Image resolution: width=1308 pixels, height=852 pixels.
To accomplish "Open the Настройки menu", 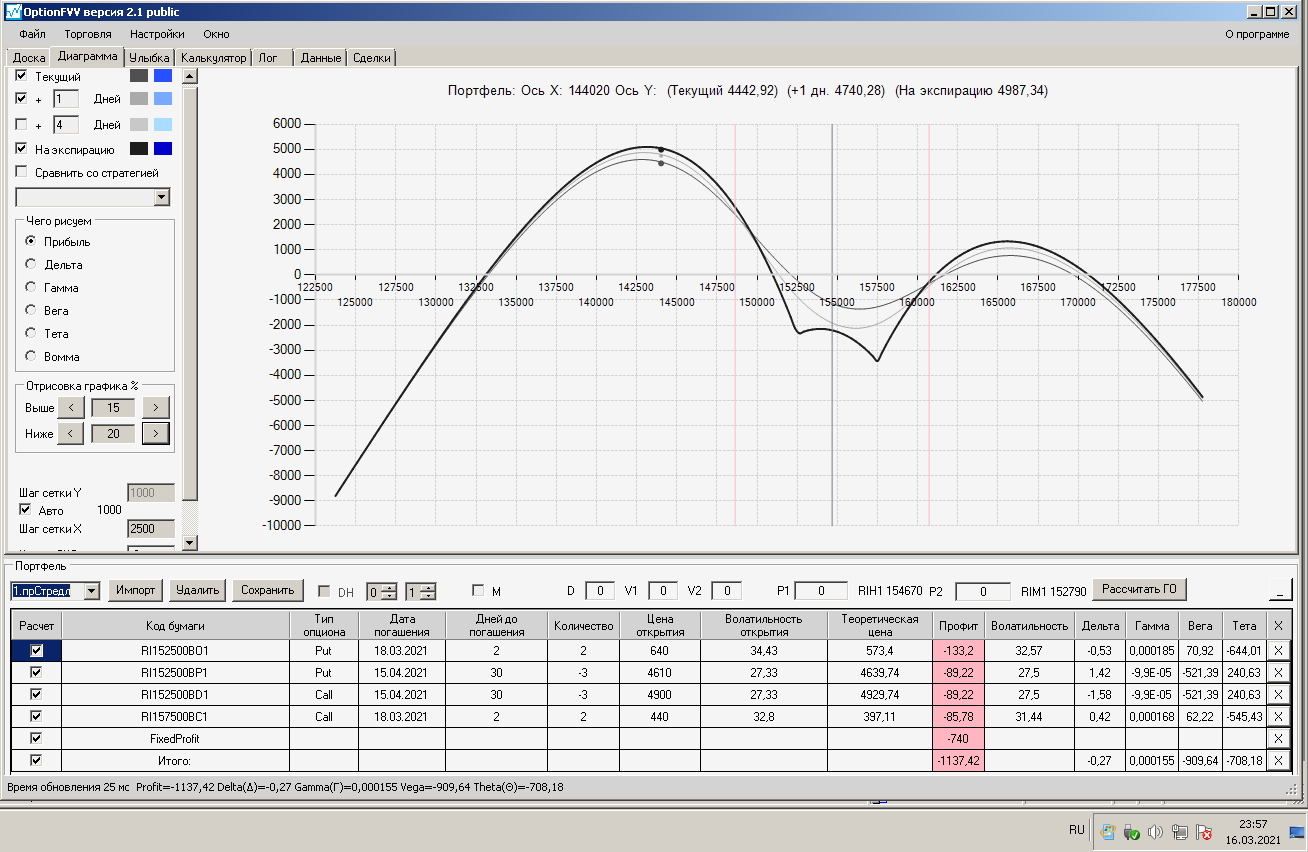I will pyautogui.click(x=157, y=34).
